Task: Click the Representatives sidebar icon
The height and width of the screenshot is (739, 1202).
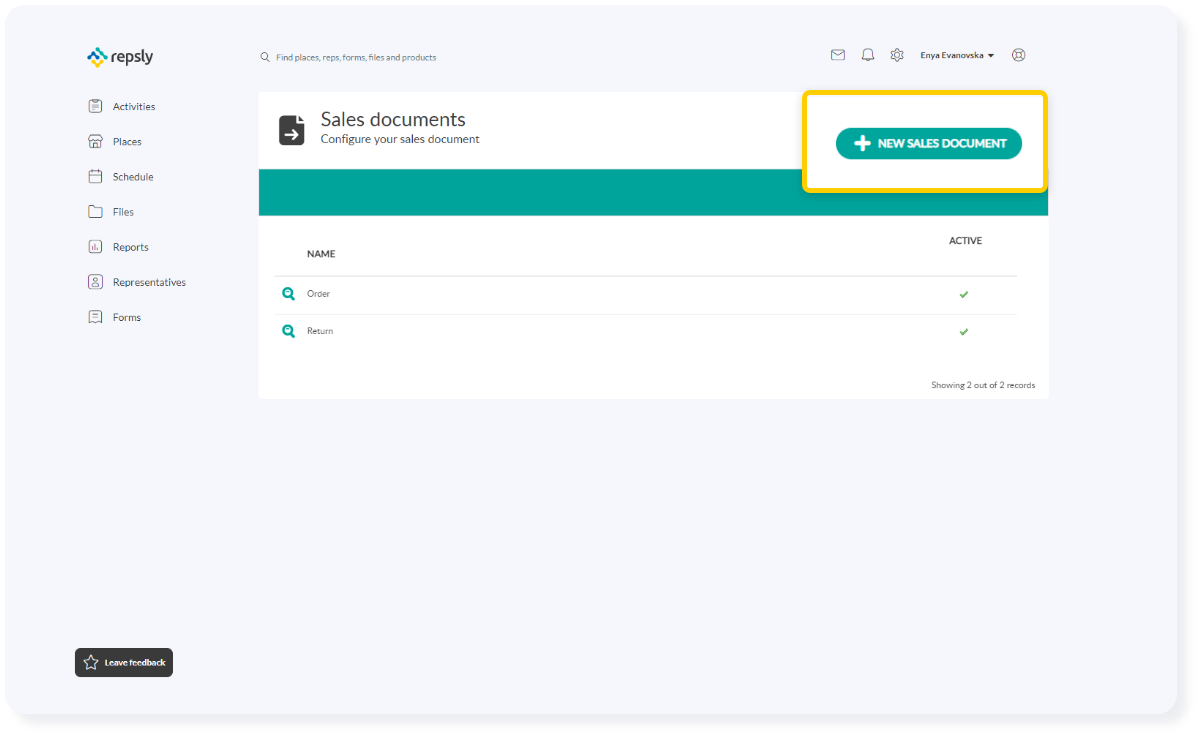Action: tap(95, 282)
